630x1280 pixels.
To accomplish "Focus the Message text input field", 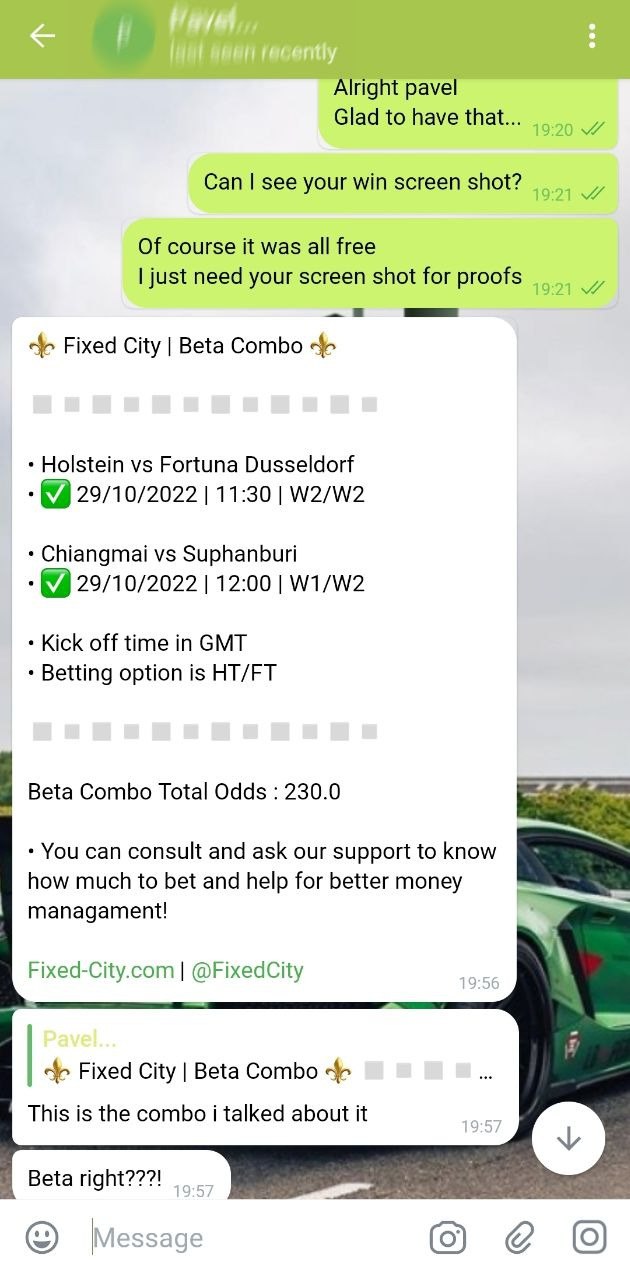I will (250, 1238).
